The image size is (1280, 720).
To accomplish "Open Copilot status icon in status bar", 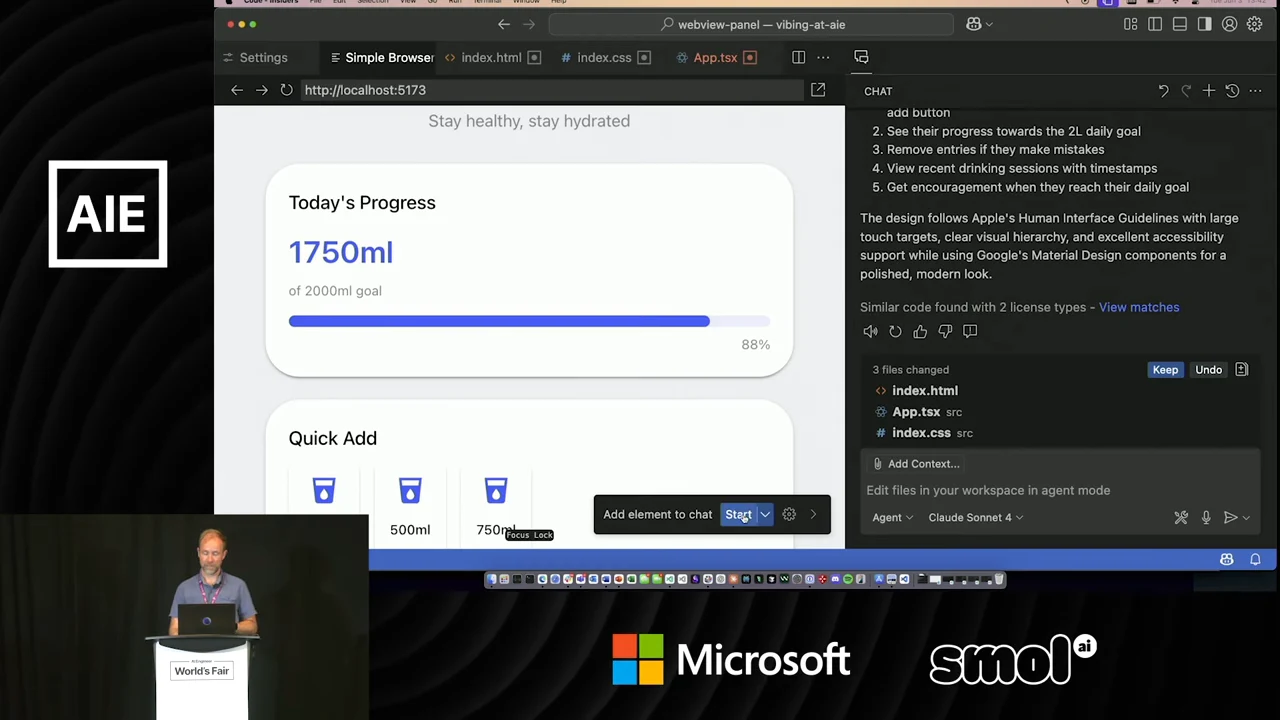I will [1226, 560].
